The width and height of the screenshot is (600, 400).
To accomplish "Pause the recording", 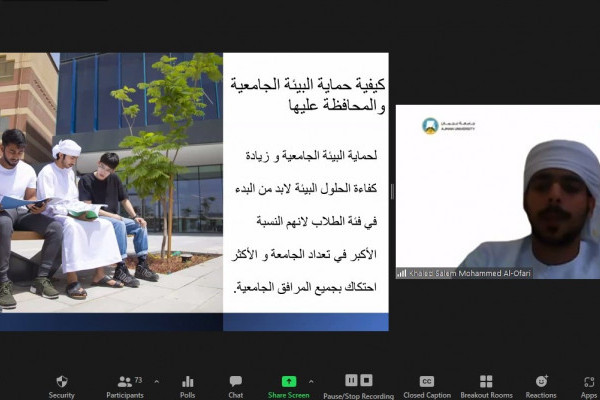I will (x=351, y=381).
